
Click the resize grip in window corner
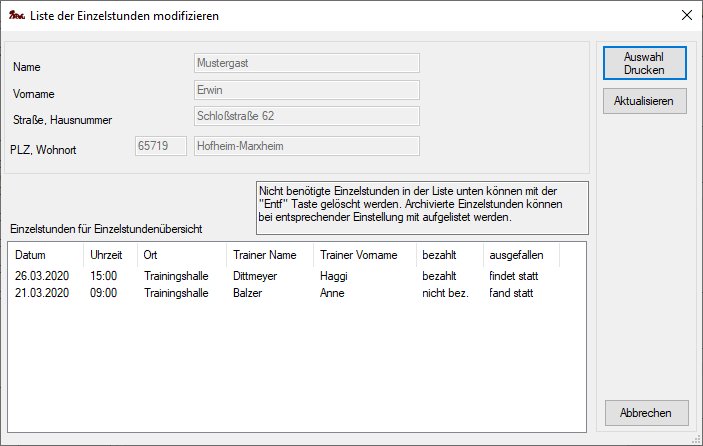click(x=694, y=437)
